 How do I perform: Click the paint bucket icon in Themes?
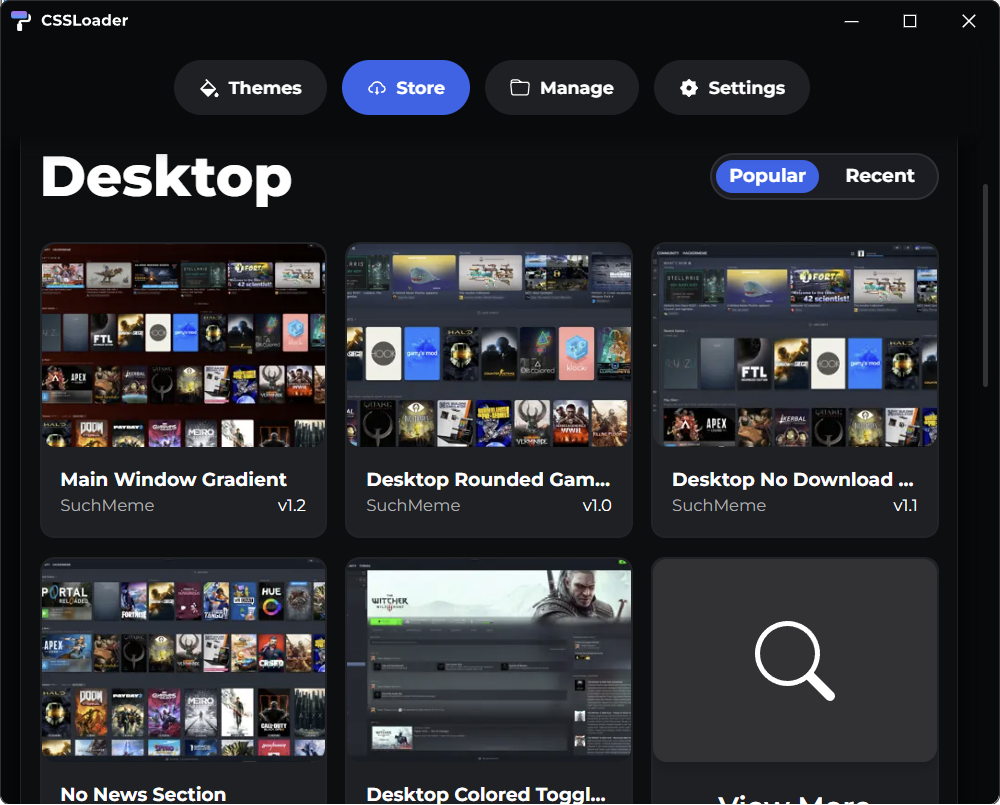(209, 88)
